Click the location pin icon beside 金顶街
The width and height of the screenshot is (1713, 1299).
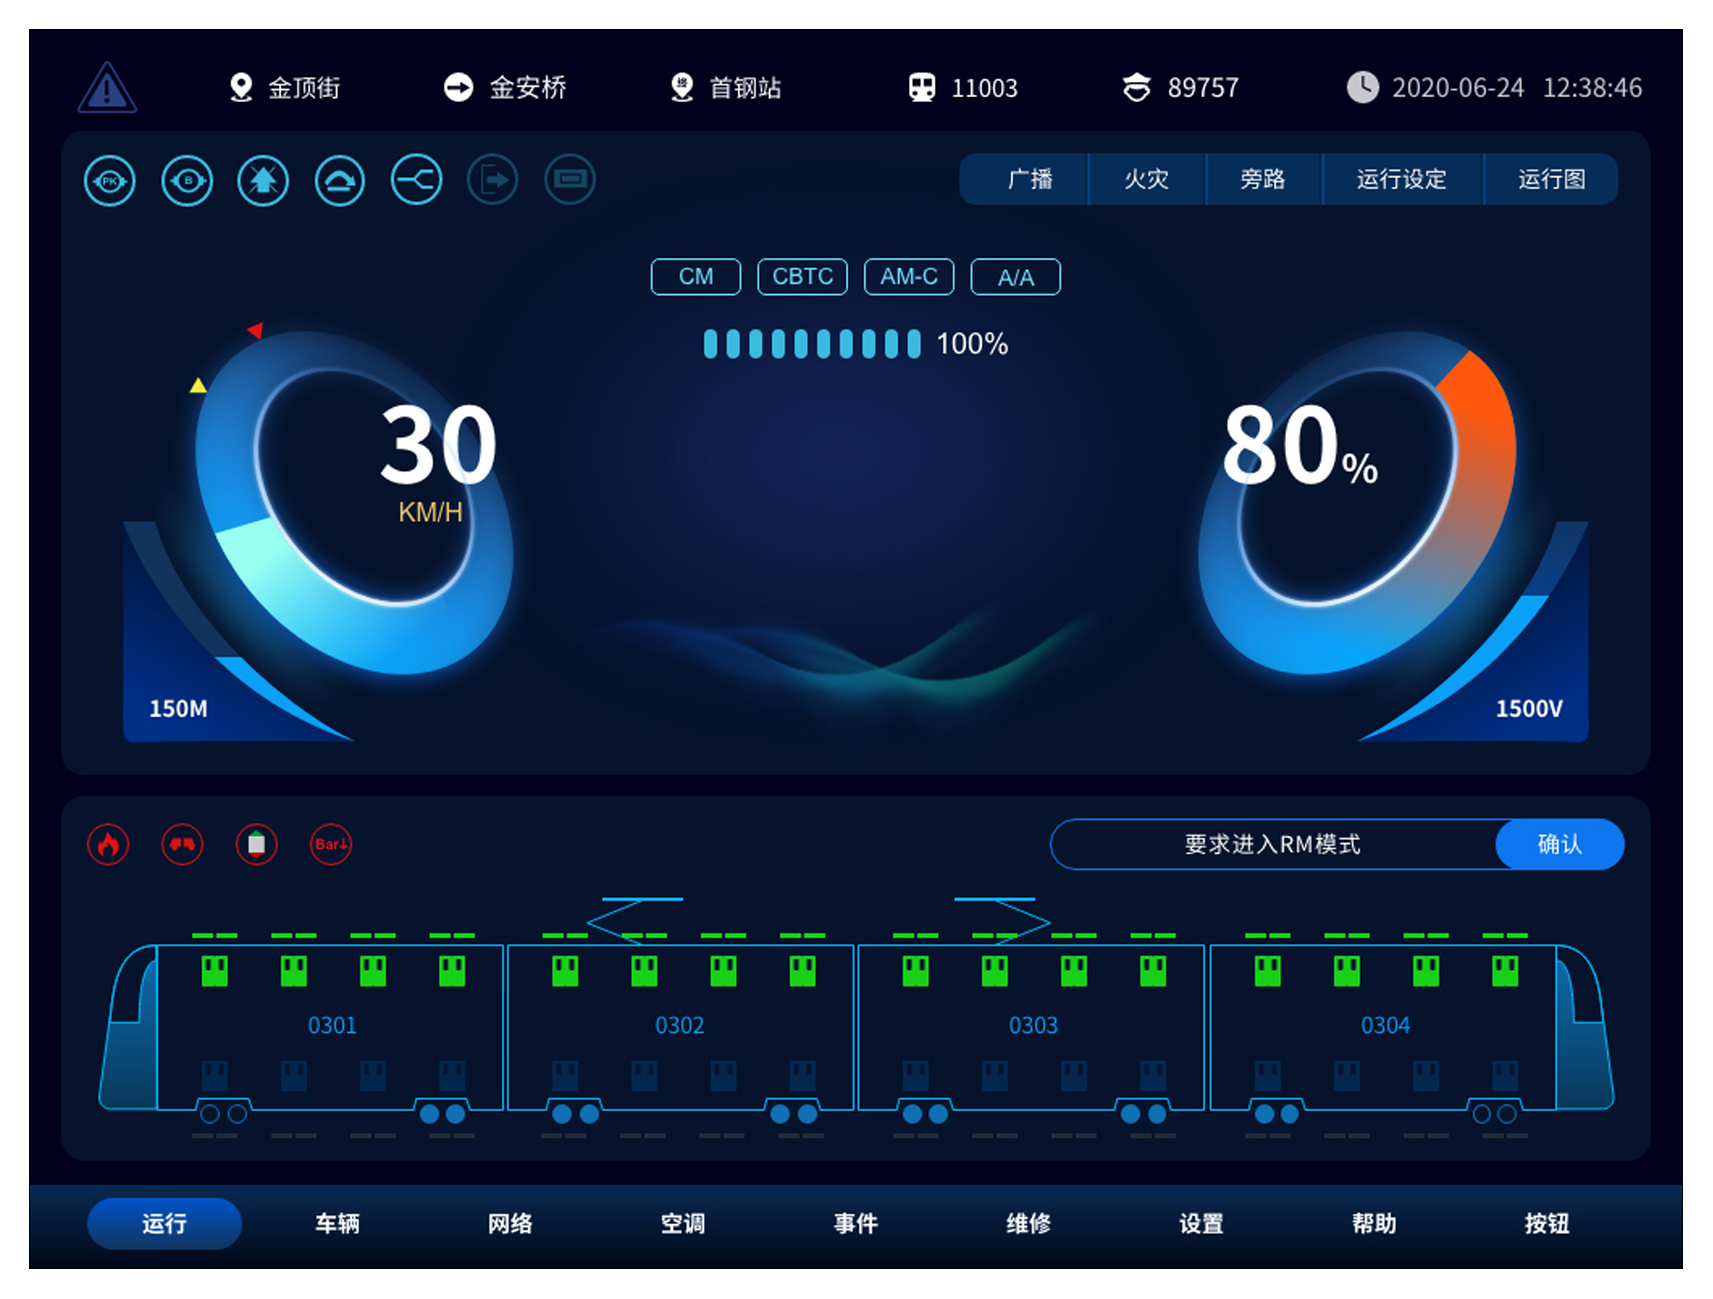pos(240,88)
